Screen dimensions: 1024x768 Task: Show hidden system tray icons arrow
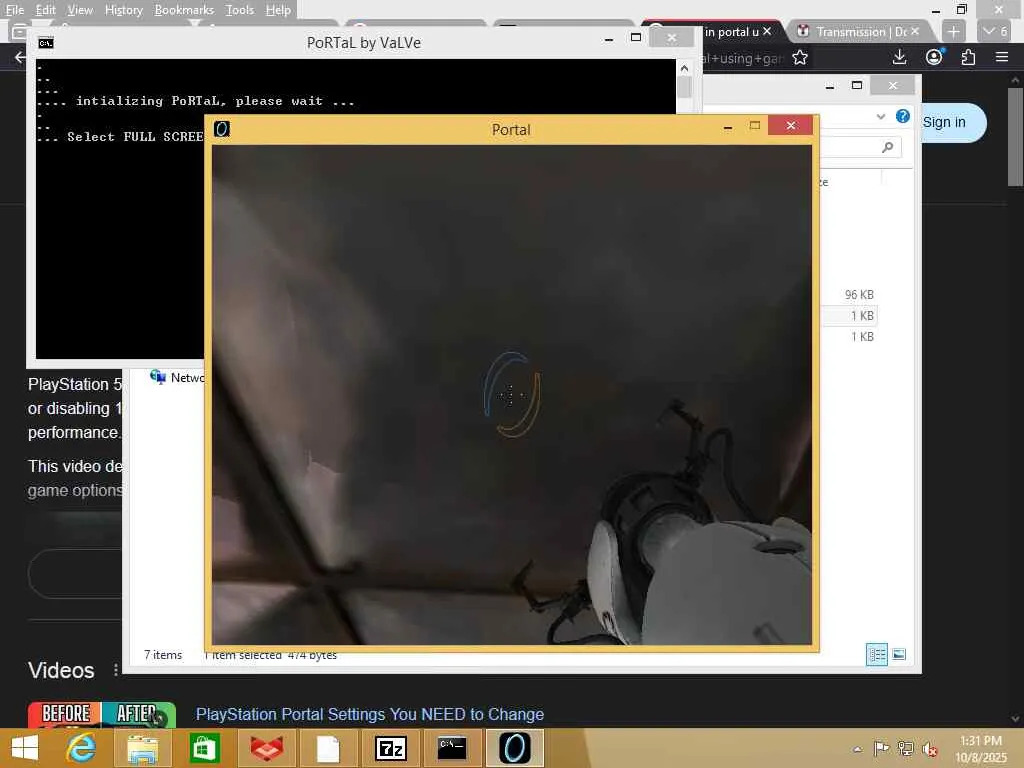point(857,749)
